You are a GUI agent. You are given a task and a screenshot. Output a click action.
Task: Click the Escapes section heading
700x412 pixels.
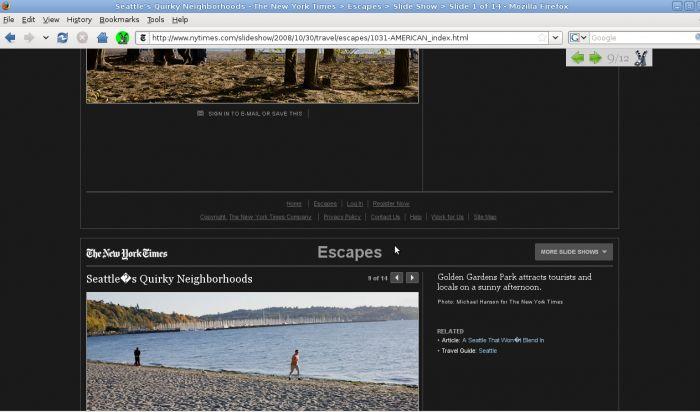[x=350, y=252]
